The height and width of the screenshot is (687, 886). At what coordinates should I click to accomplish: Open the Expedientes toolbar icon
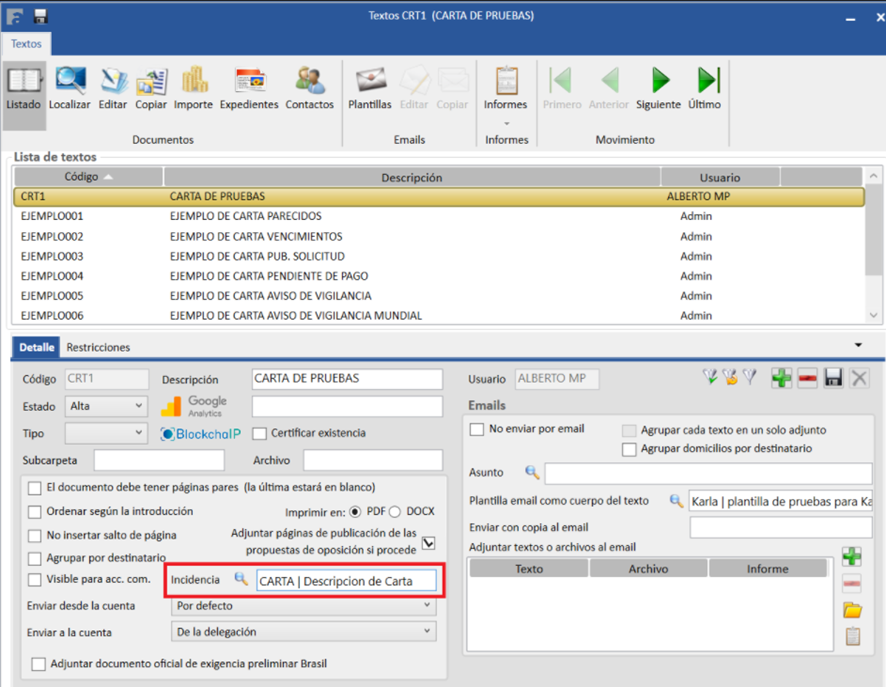click(249, 87)
